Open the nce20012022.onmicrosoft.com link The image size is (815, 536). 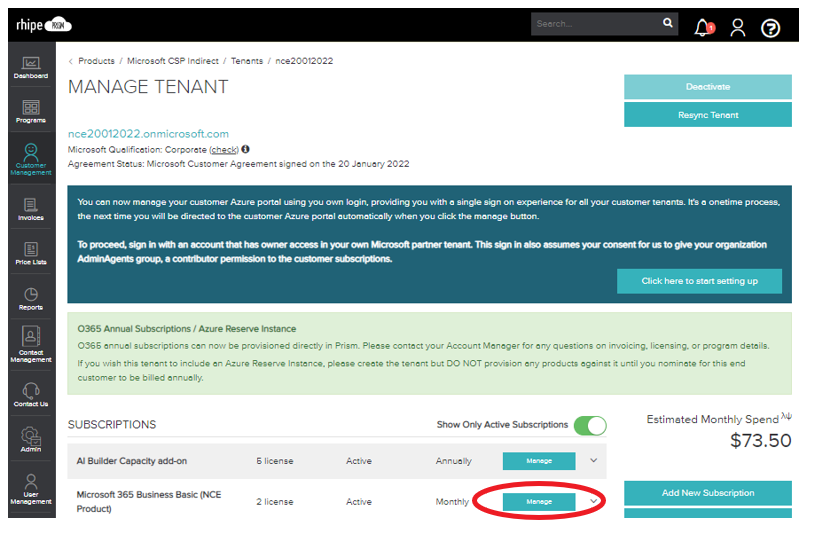tap(148, 134)
